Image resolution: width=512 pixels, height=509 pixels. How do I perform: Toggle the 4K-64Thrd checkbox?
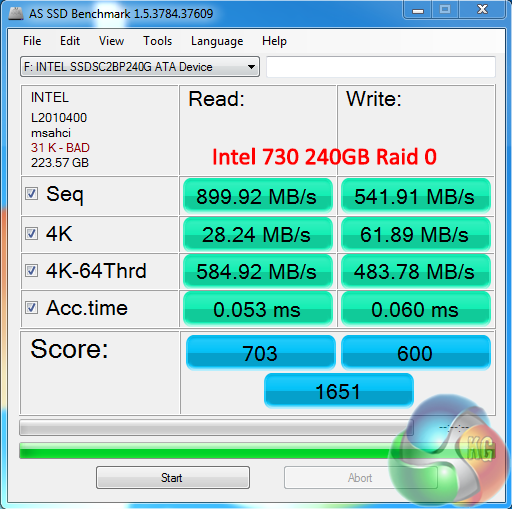pyautogui.click(x=32, y=270)
